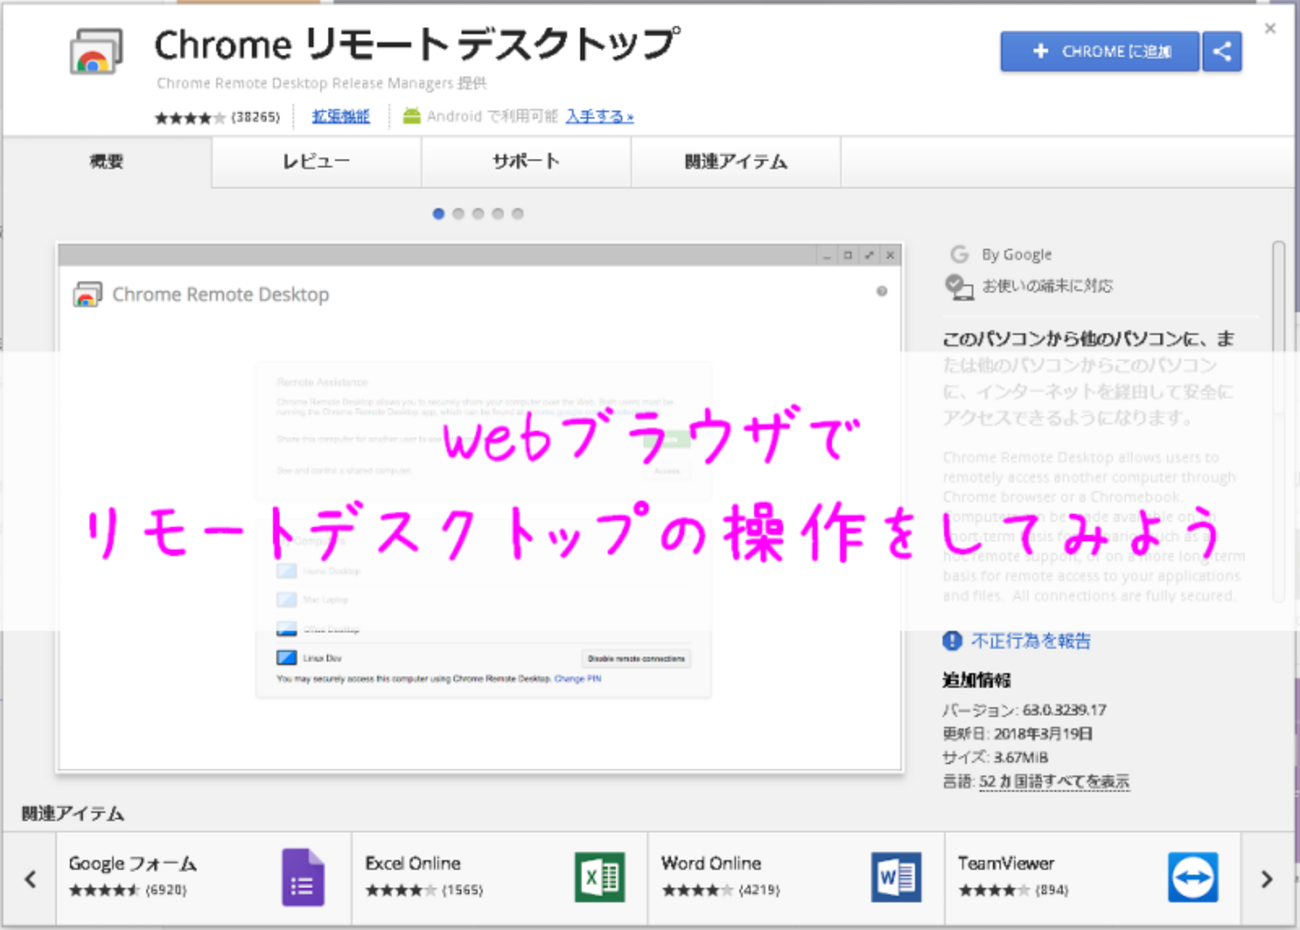This screenshot has width=1300, height=930.
Task: Open the レビュー tab
Action: tap(316, 162)
